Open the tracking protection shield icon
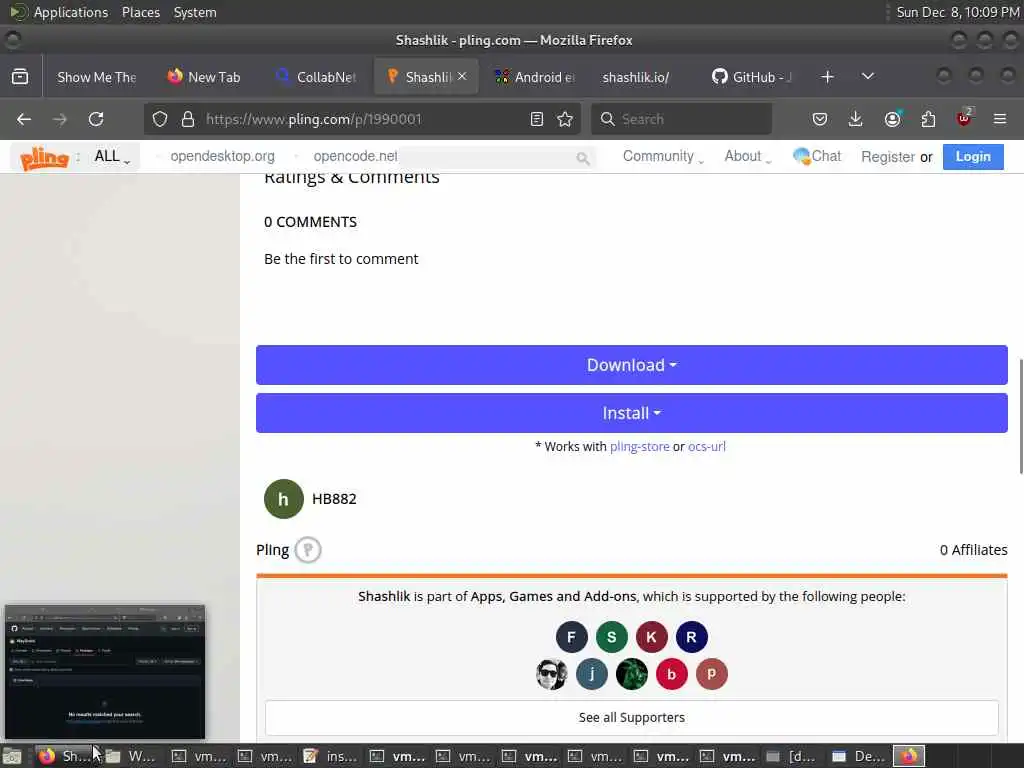This screenshot has height=768, width=1024. (x=160, y=119)
